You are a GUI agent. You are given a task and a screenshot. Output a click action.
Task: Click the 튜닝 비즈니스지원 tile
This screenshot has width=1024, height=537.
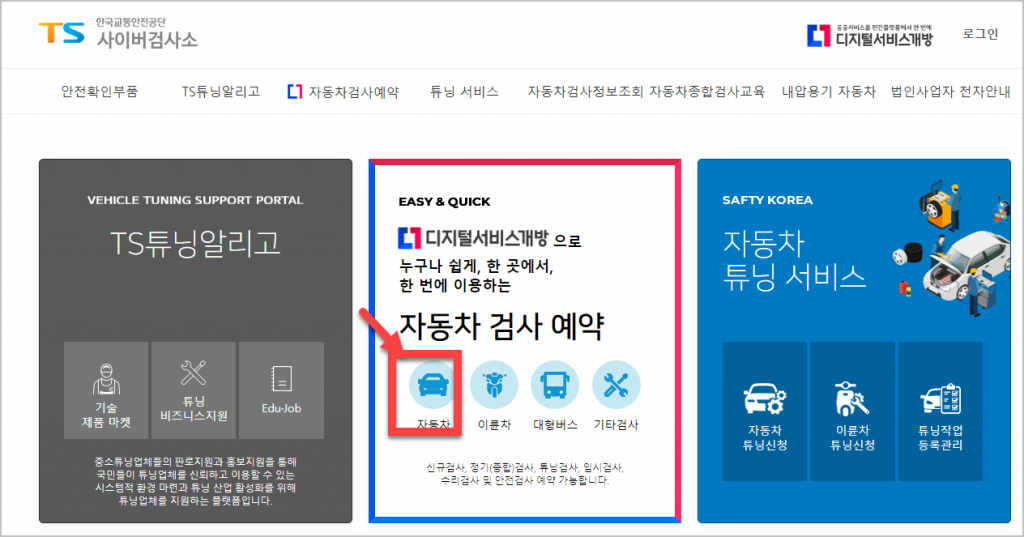pyautogui.click(x=193, y=390)
